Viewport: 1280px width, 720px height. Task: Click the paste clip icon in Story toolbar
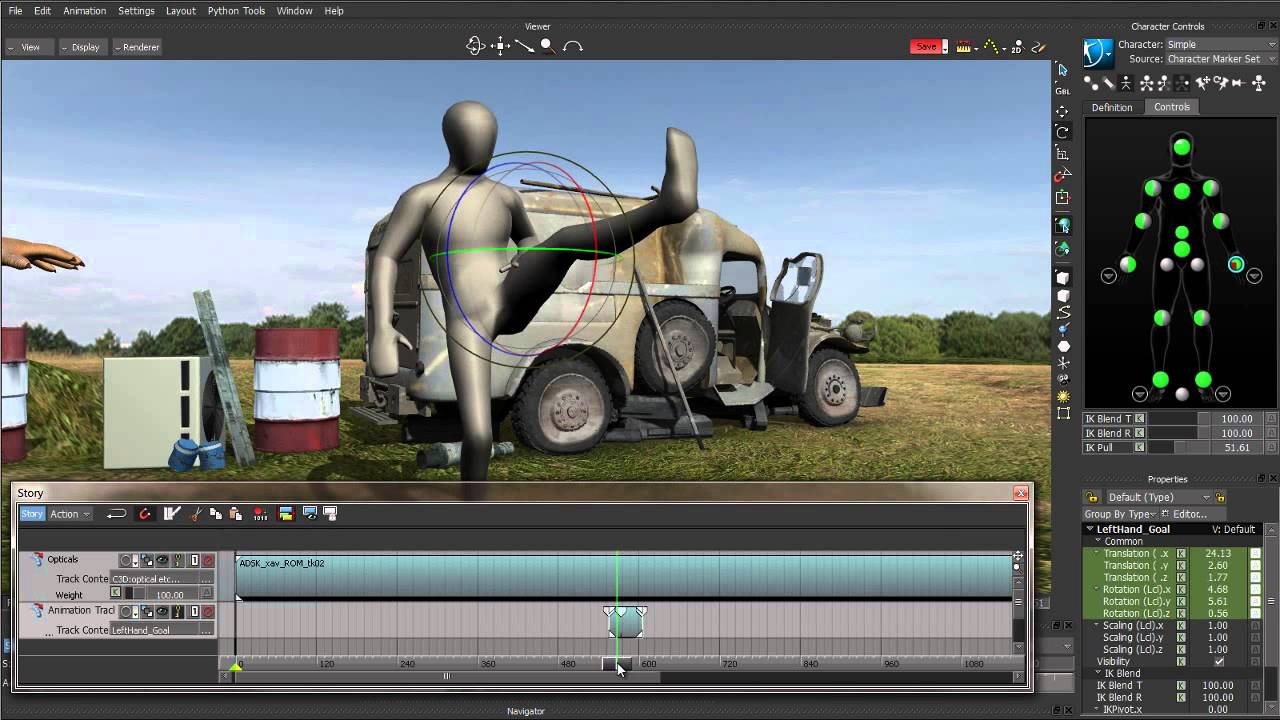tap(234, 512)
